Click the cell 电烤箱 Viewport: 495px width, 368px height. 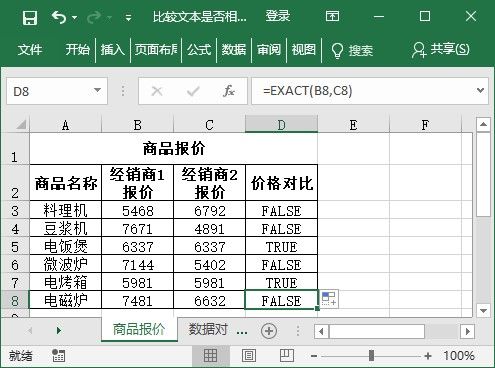(x=66, y=282)
